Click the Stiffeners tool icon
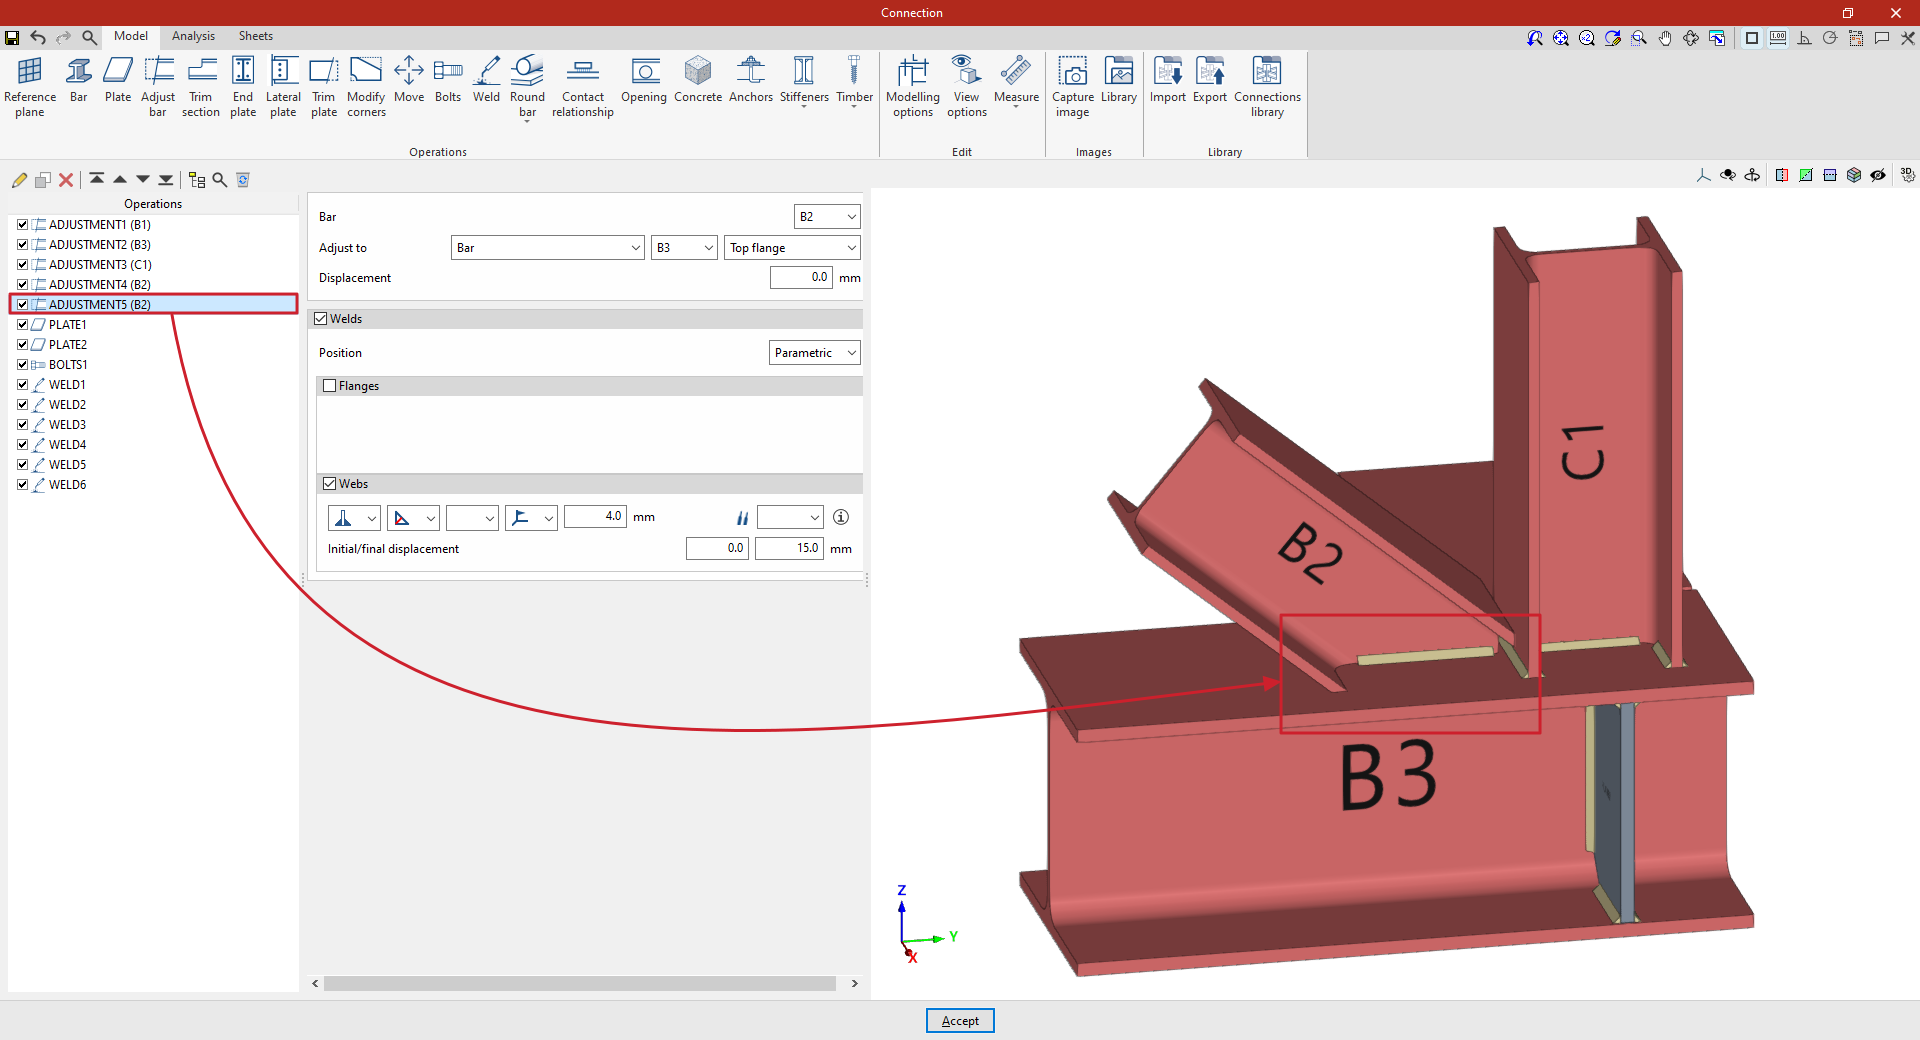 [804, 80]
